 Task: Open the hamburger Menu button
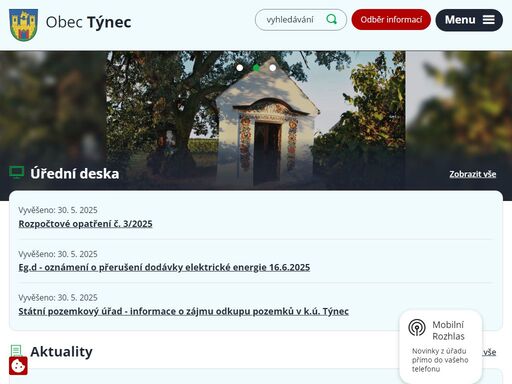point(469,20)
